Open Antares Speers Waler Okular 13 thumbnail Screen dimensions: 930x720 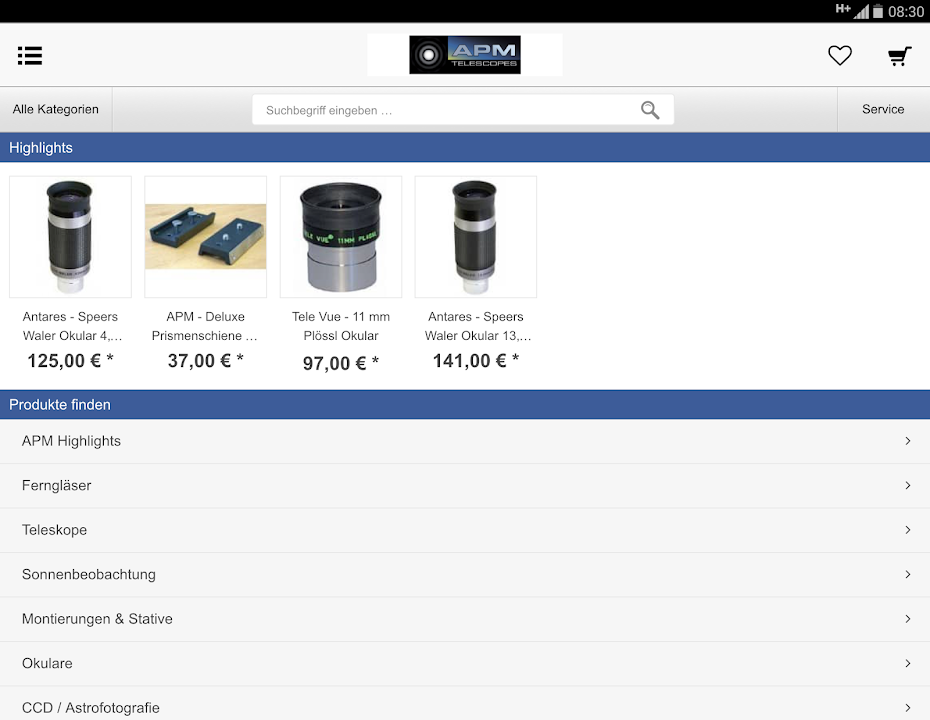point(476,237)
